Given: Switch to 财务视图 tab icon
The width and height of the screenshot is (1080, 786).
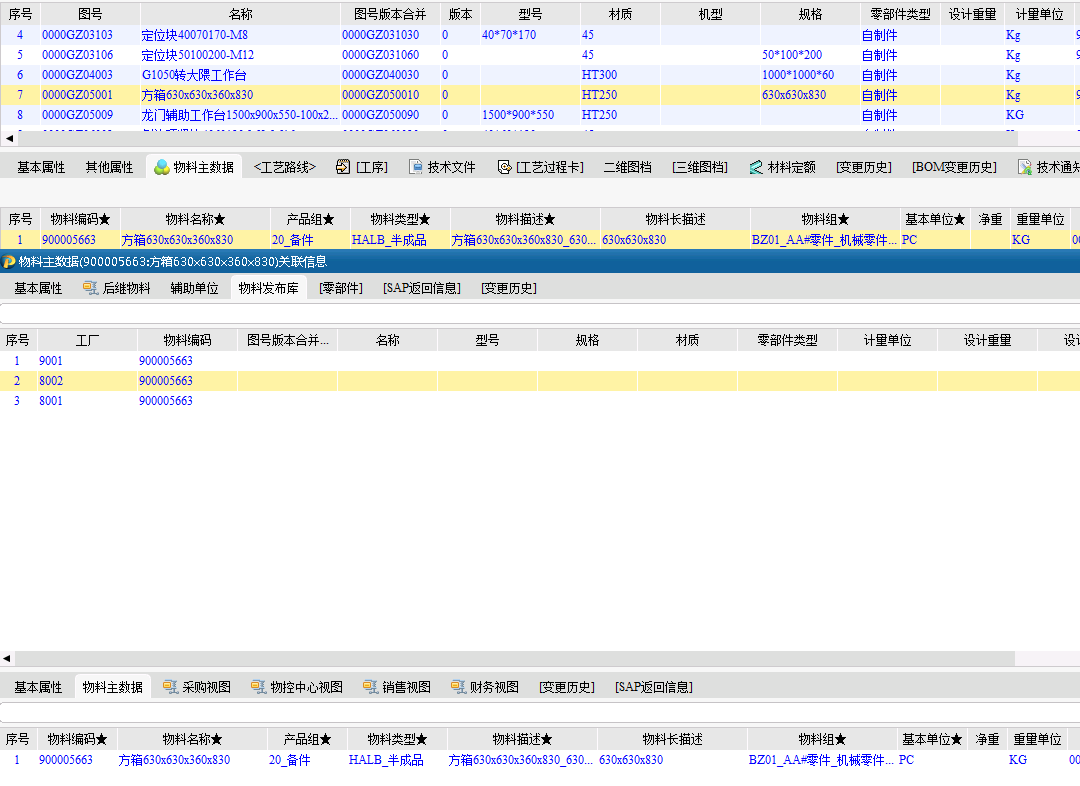Looking at the screenshot, I should (x=459, y=687).
